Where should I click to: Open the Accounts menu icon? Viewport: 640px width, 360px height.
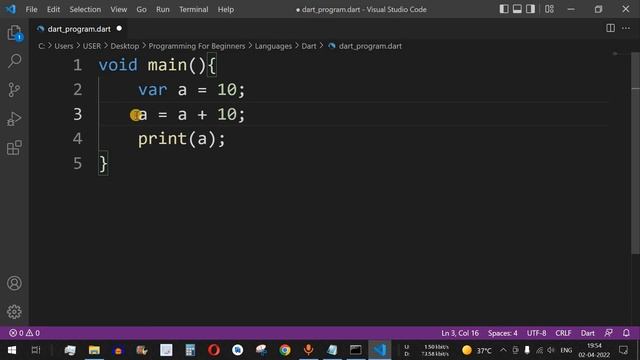click(14, 283)
